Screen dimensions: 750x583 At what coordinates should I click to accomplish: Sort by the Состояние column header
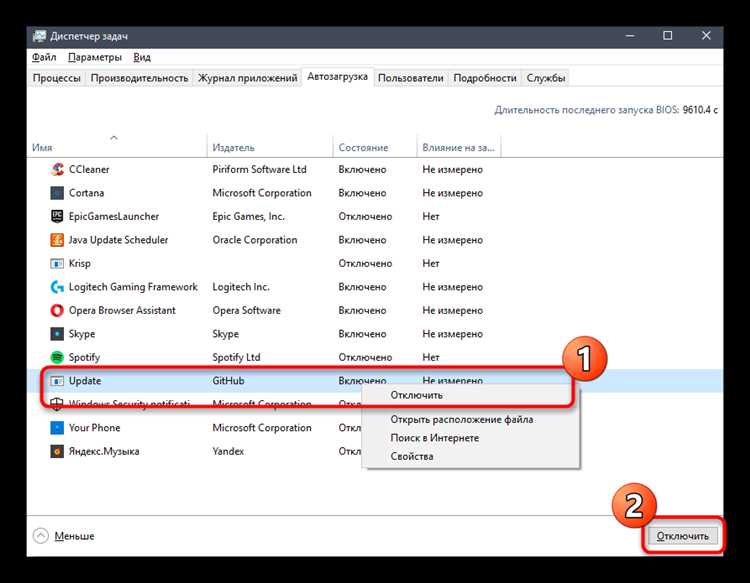[x=375, y=147]
